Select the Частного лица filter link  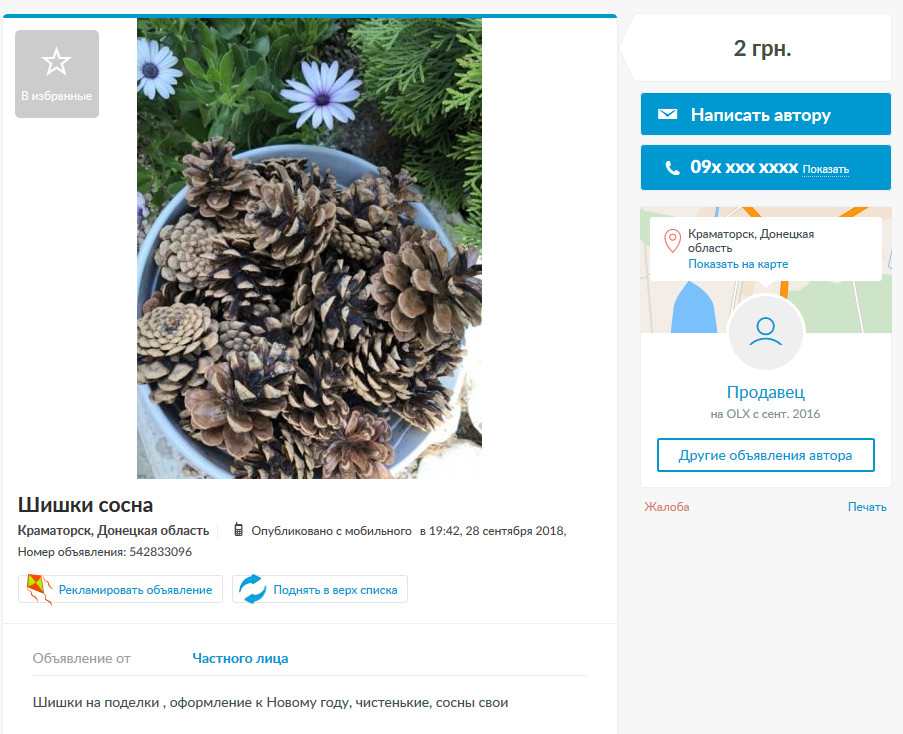[x=240, y=658]
